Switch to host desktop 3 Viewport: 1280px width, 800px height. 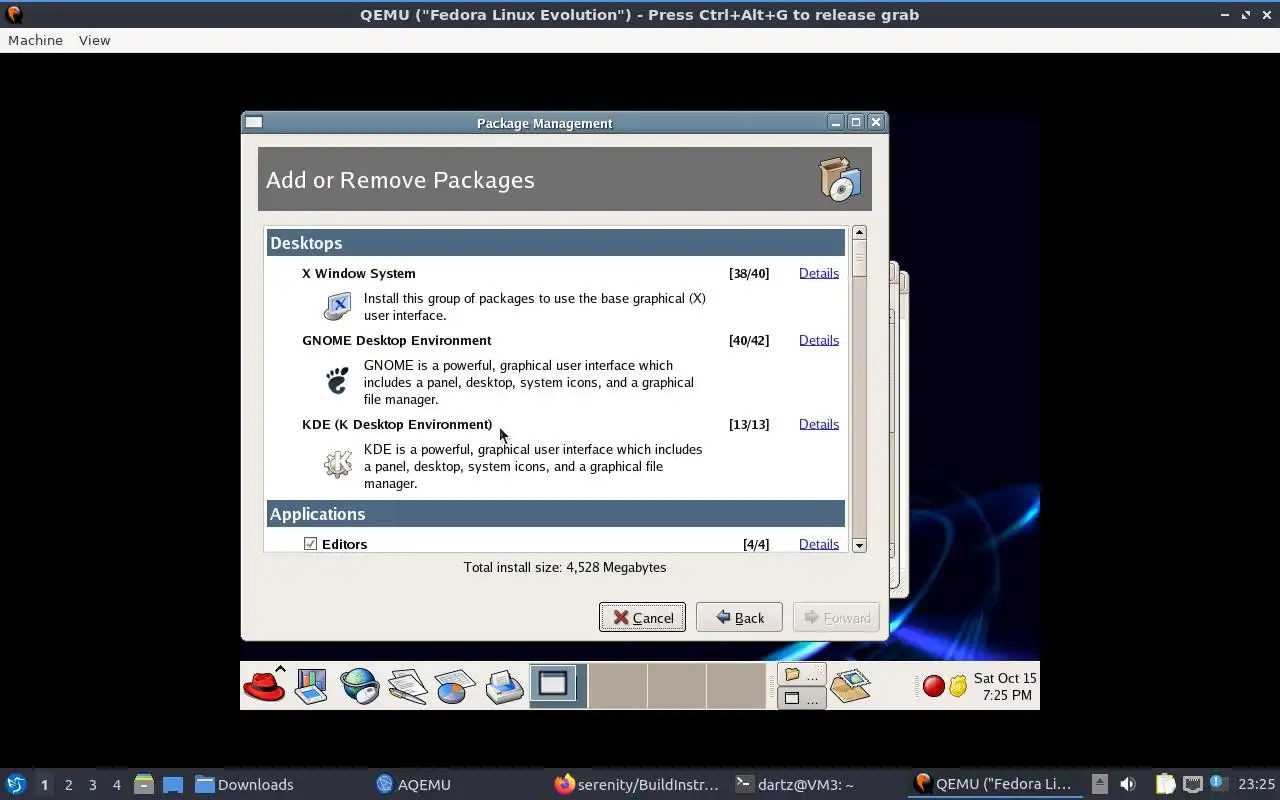[x=92, y=784]
